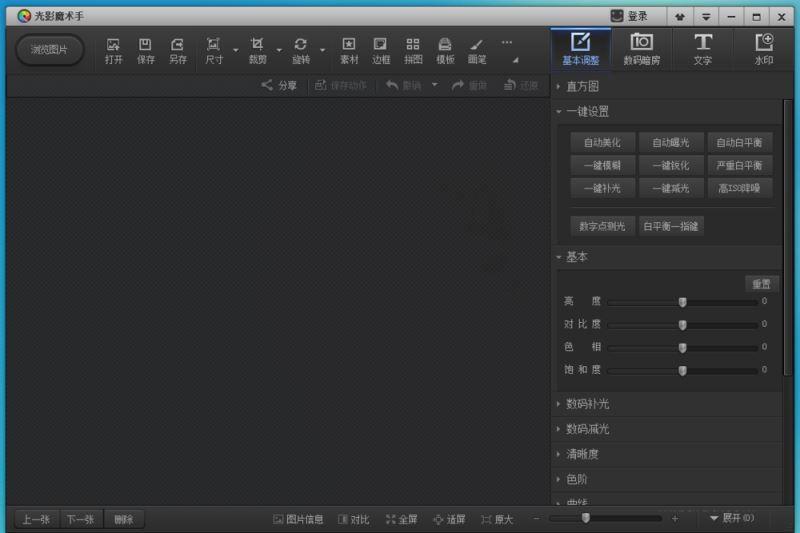The width and height of the screenshot is (800, 533).
Task: Select the 旋转 rotate tool
Action: [301, 50]
